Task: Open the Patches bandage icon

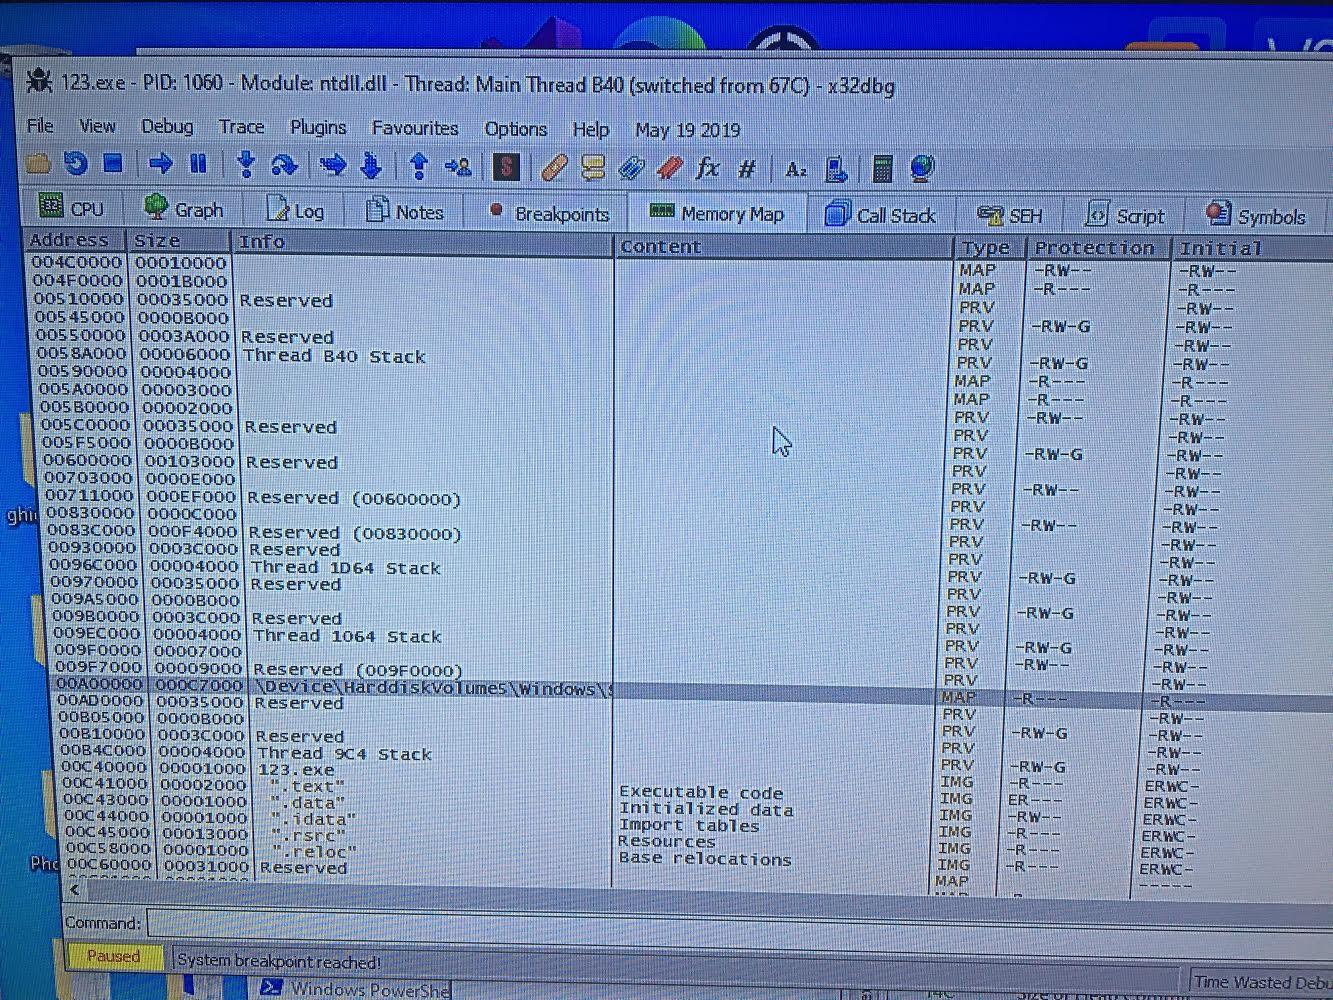Action: (x=554, y=168)
